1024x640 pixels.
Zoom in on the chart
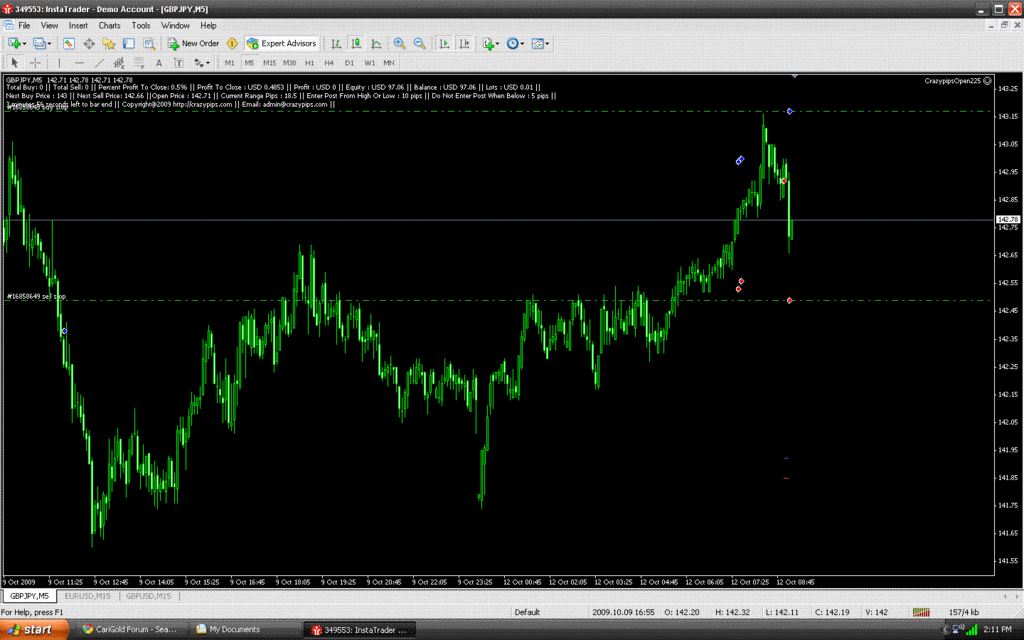point(399,44)
